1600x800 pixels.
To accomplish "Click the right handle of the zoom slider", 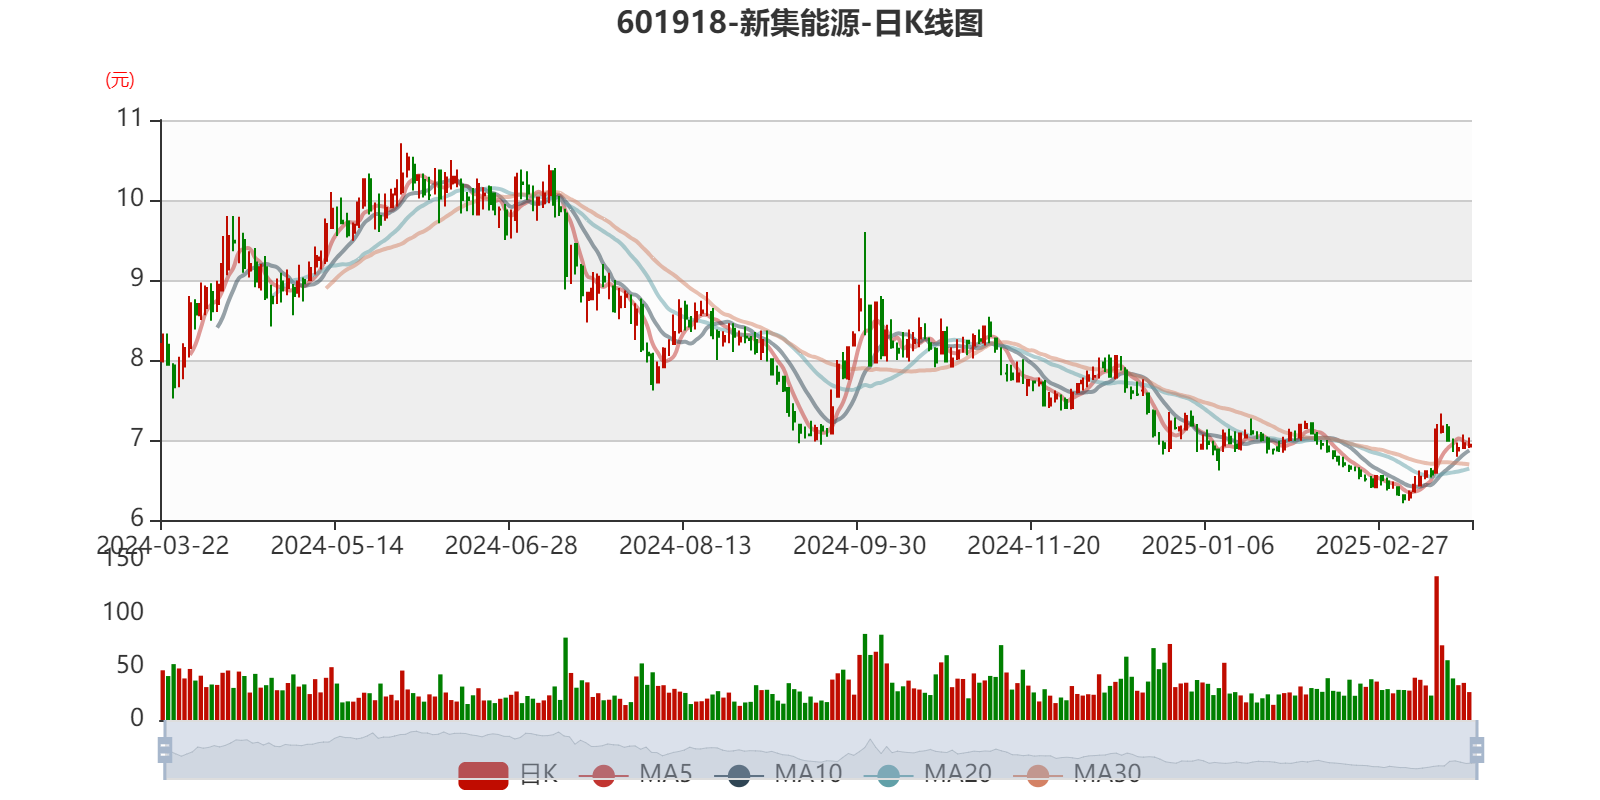I will point(1476,750).
